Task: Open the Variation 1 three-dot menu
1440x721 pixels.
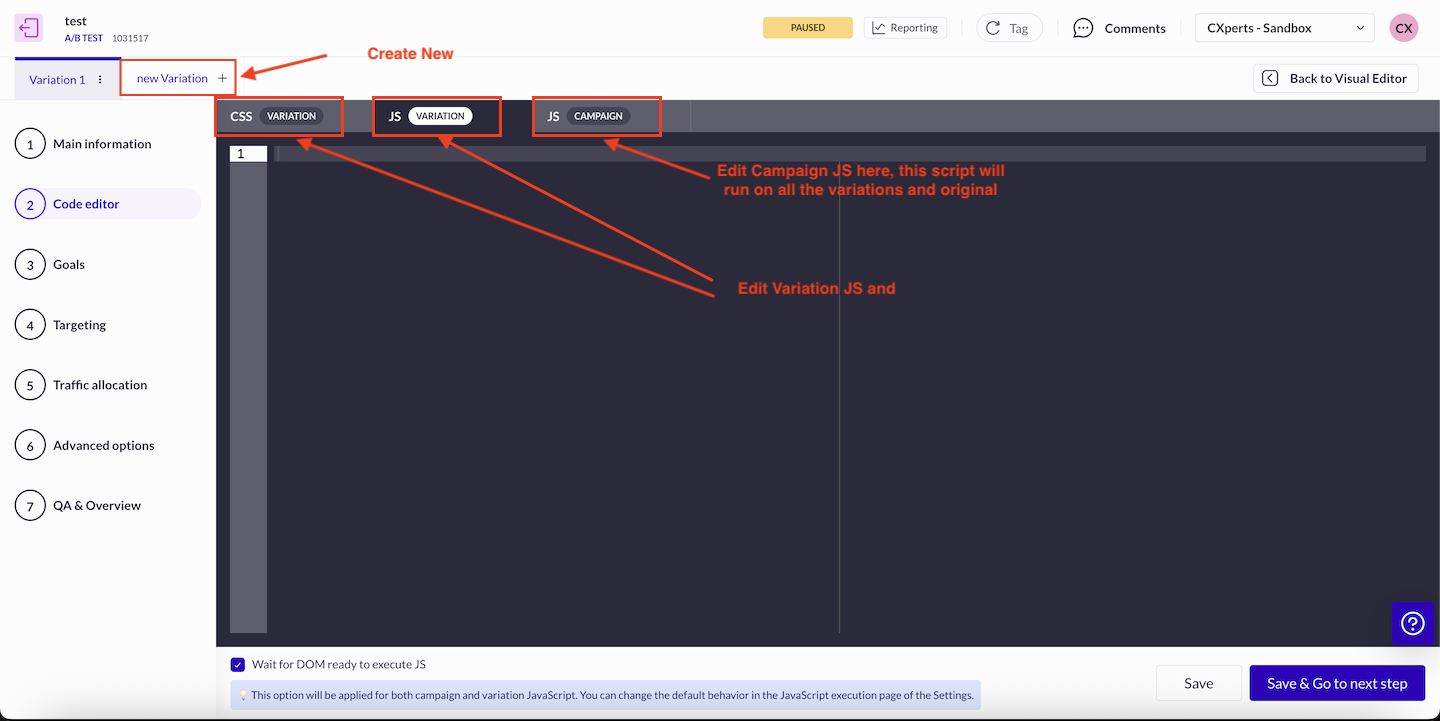Action: click(x=100, y=79)
